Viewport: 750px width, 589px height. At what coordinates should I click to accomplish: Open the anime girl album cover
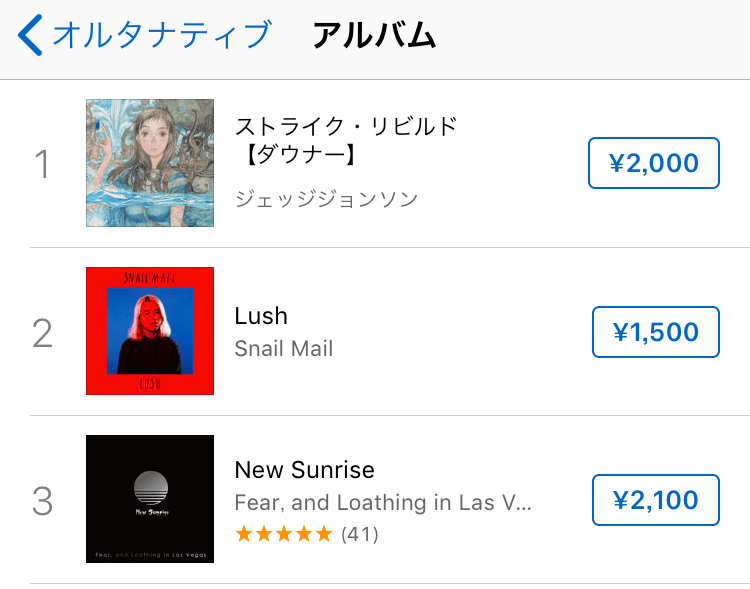(x=150, y=163)
